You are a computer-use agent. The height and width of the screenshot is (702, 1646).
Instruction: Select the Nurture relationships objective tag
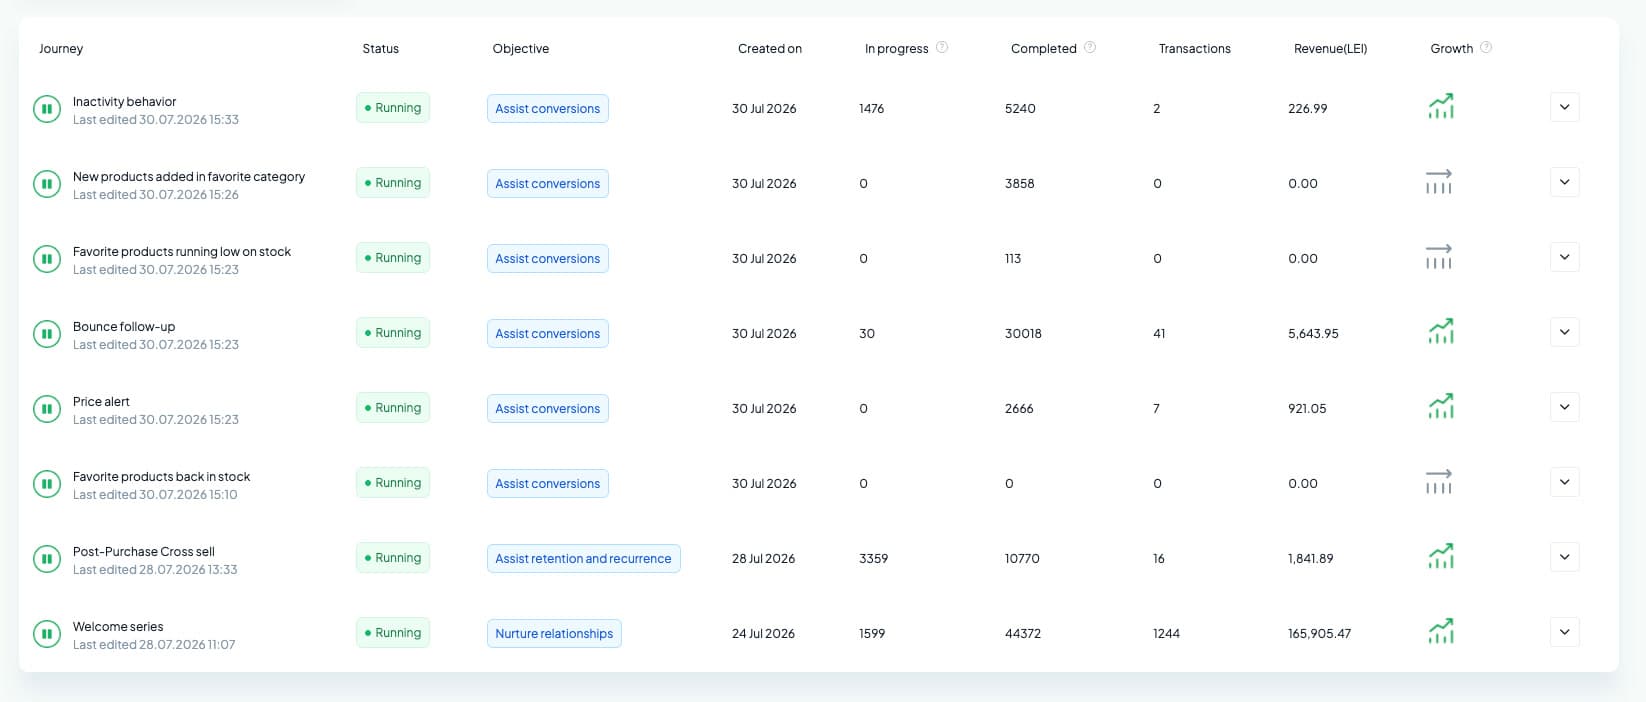[554, 633]
